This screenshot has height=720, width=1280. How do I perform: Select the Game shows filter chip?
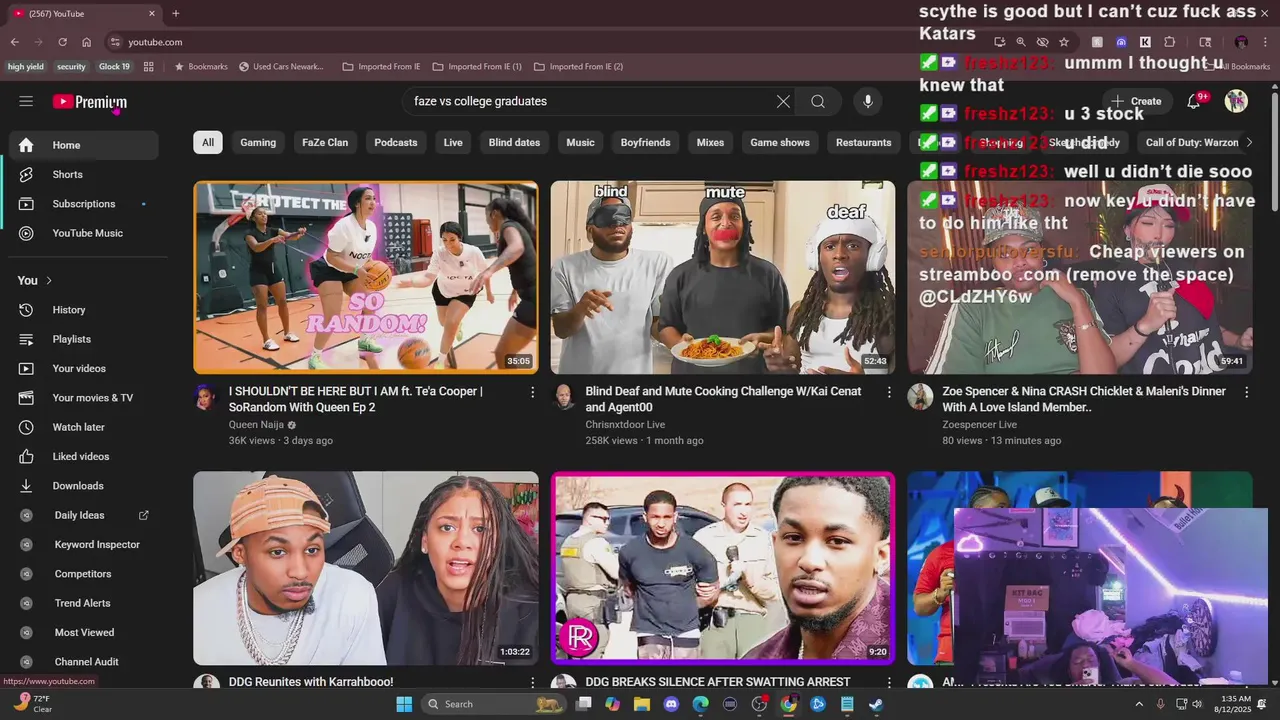pos(780,142)
